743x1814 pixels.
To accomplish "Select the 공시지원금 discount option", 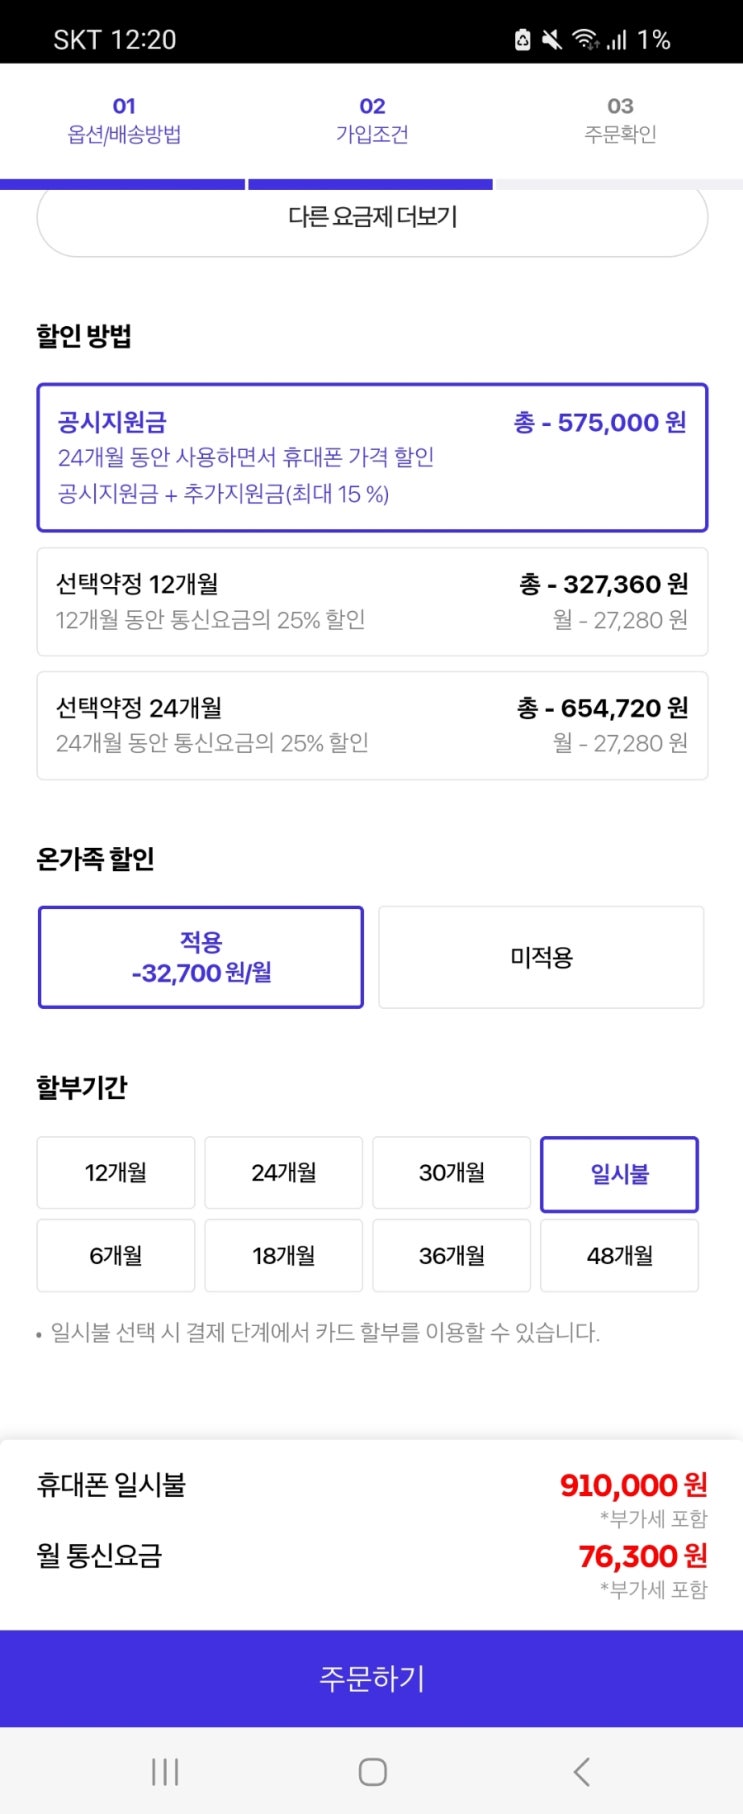I will click(372, 457).
